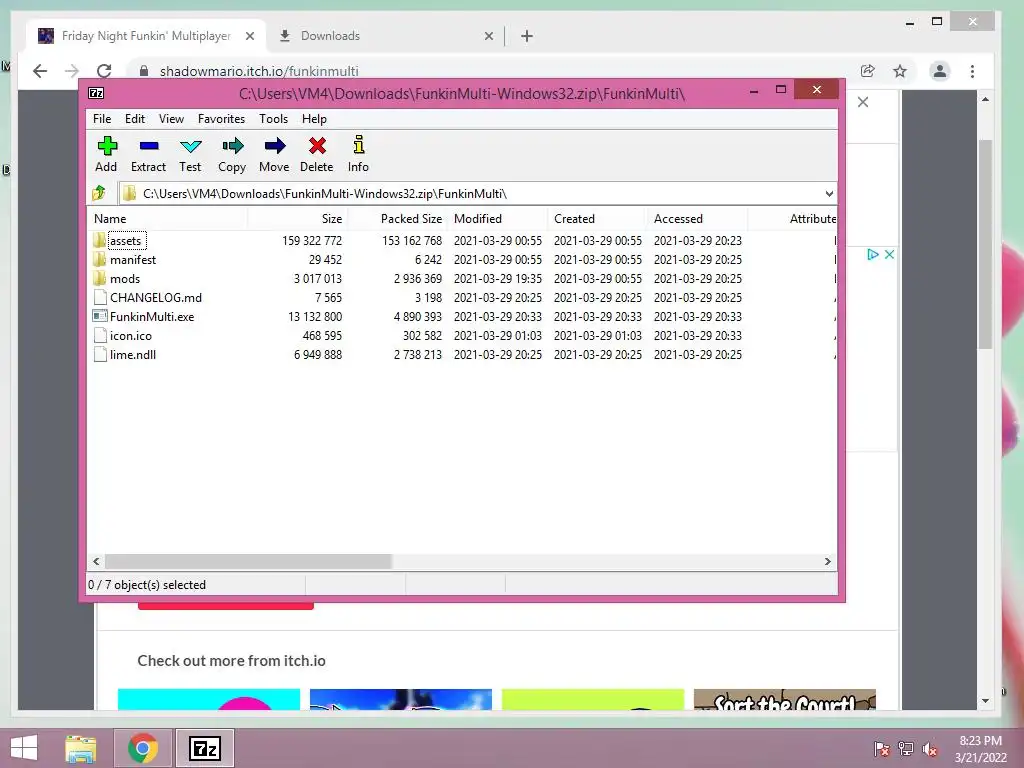Open File Explorer from the taskbar
This screenshot has height=768, width=1024.
[81, 748]
